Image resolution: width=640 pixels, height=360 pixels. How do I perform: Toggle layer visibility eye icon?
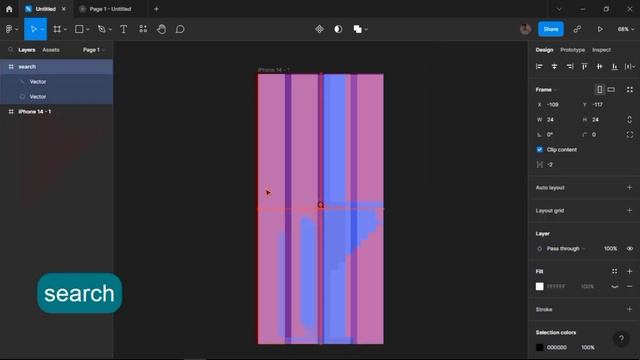[630, 249]
